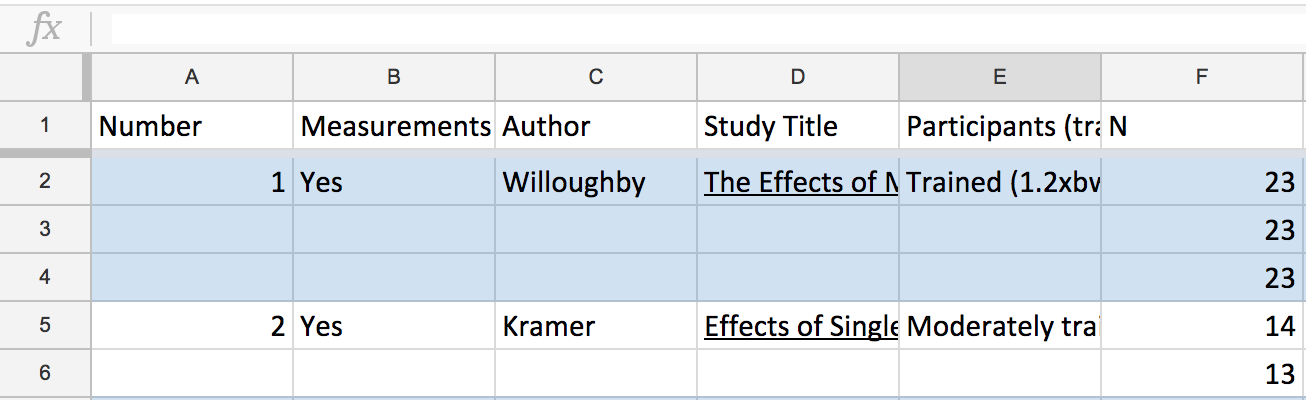Select row 3 header
This screenshot has width=1306, height=400.
(x=45, y=229)
